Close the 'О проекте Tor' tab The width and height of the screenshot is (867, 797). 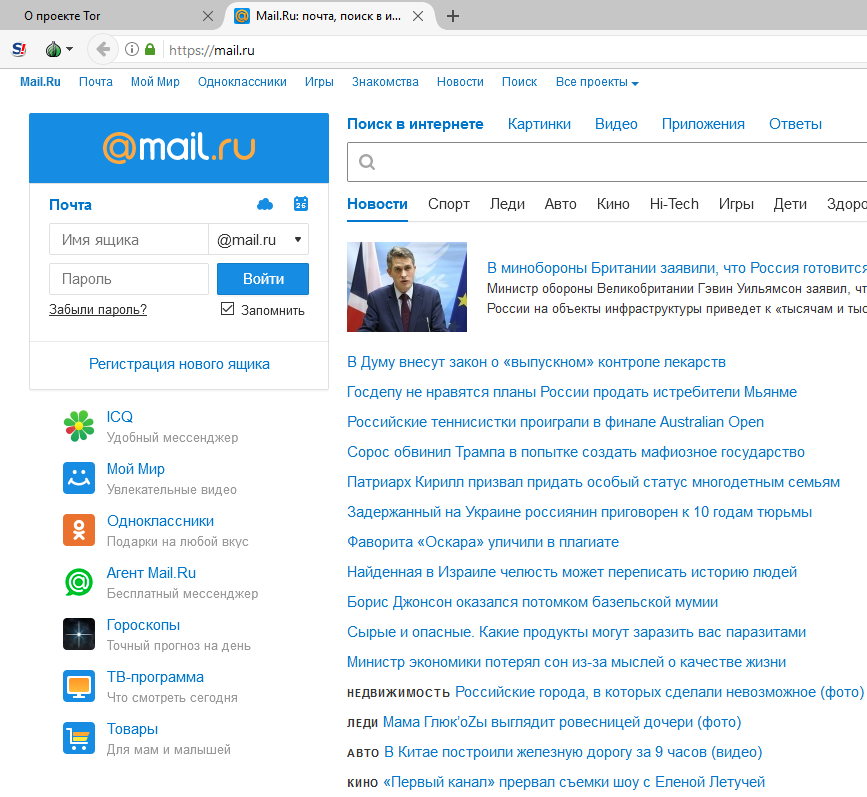point(208,16)
